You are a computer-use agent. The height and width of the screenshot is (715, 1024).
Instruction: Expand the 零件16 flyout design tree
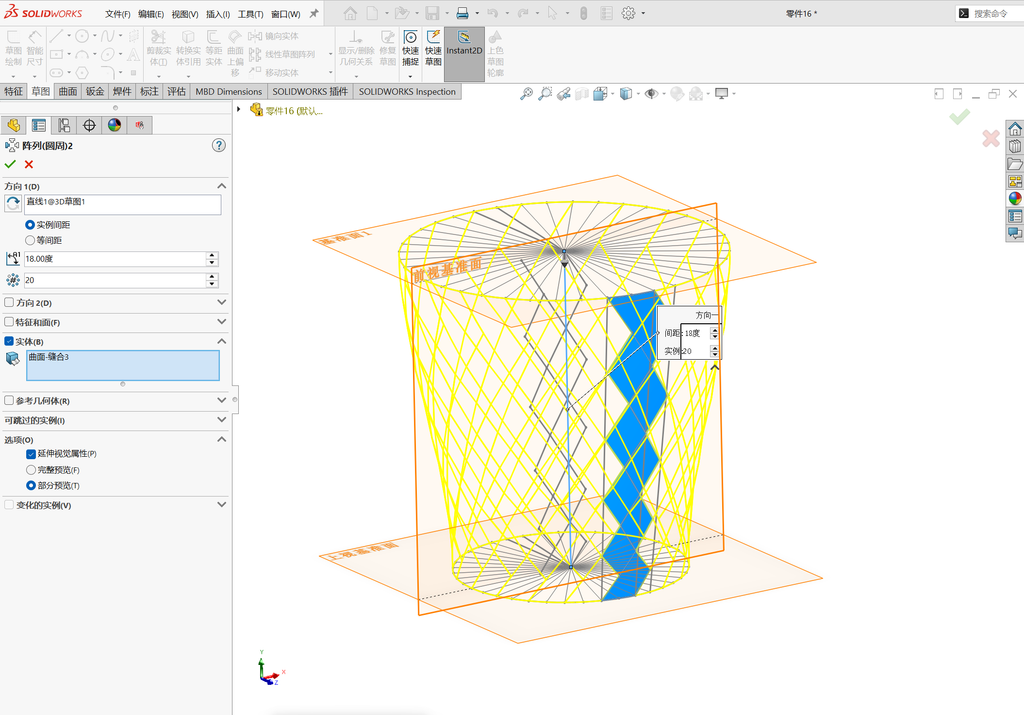tap(239, 110)
